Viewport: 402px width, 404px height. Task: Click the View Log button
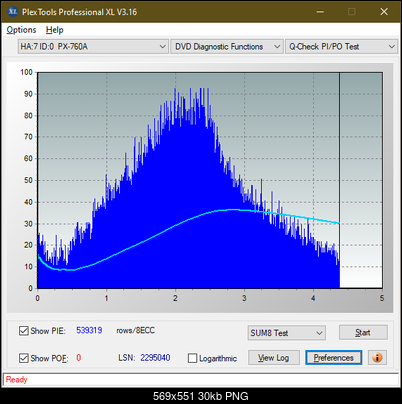point(274,358)
